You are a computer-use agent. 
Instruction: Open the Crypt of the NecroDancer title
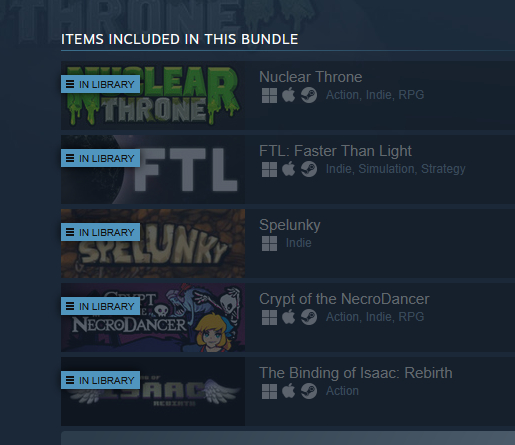point(344,299)
